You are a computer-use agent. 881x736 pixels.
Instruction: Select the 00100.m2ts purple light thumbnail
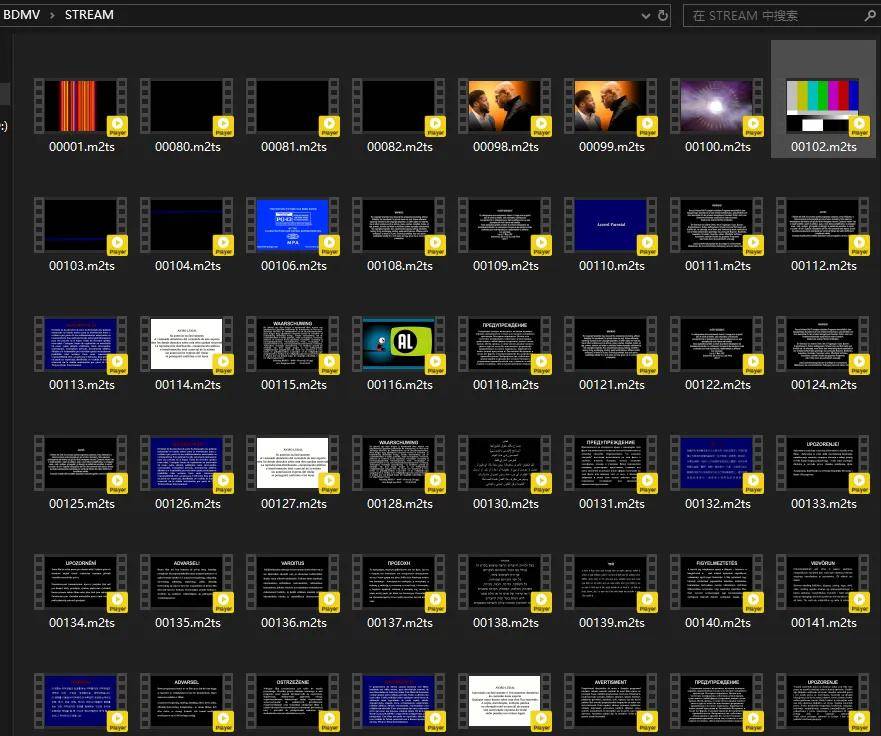point(717,106)
